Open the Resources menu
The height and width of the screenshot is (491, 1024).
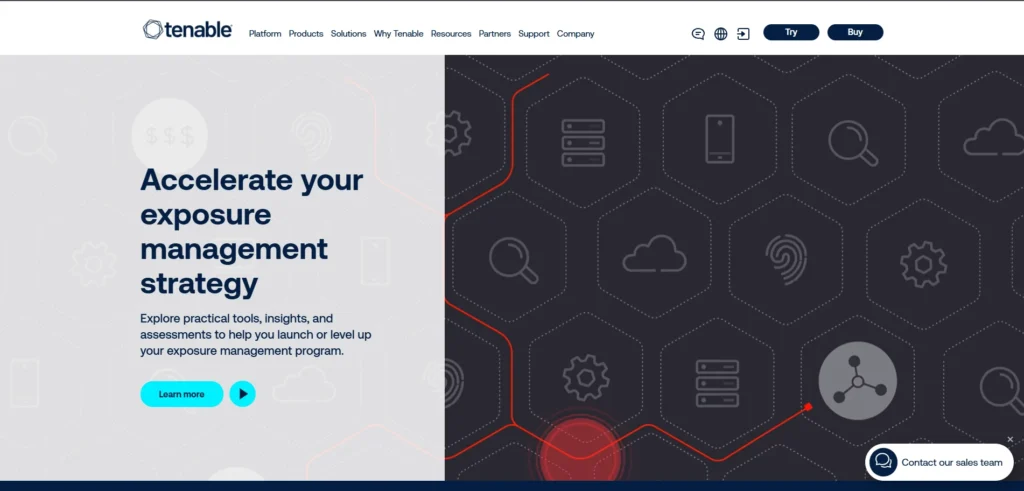[x=451, y=34]
